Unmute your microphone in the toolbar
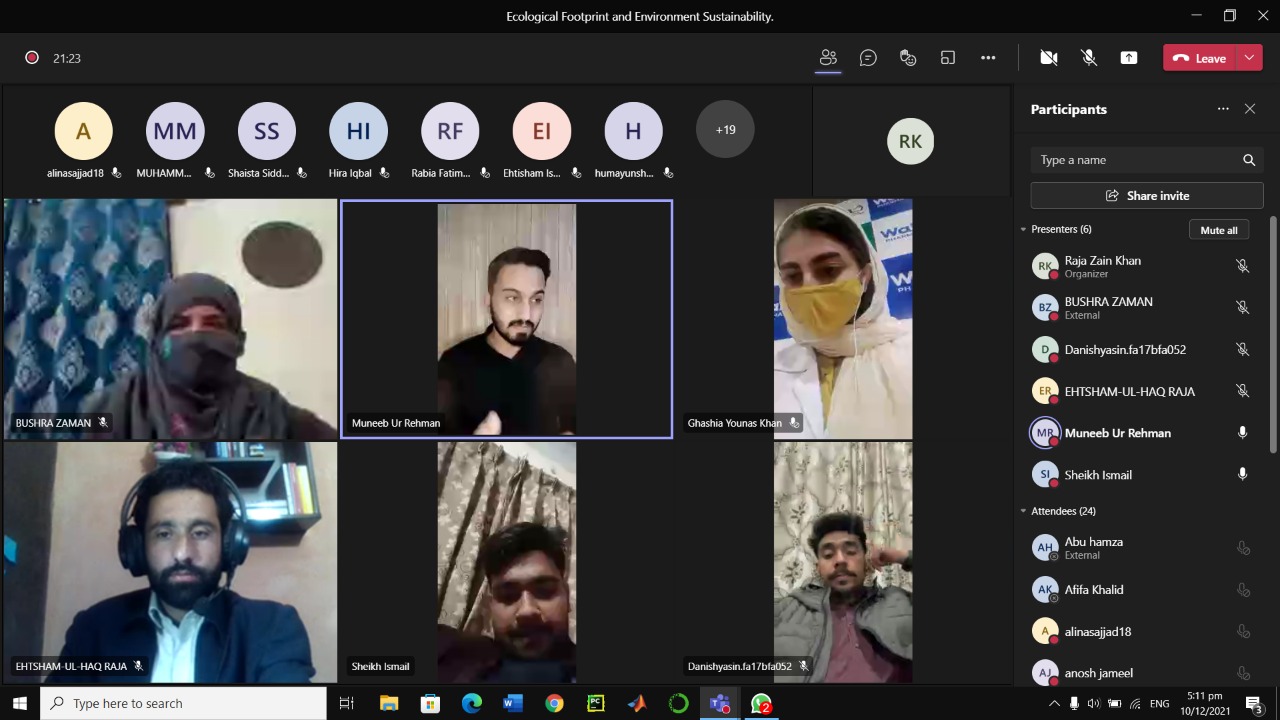This screenshot has height=720, width=1280. (1089, 58)
